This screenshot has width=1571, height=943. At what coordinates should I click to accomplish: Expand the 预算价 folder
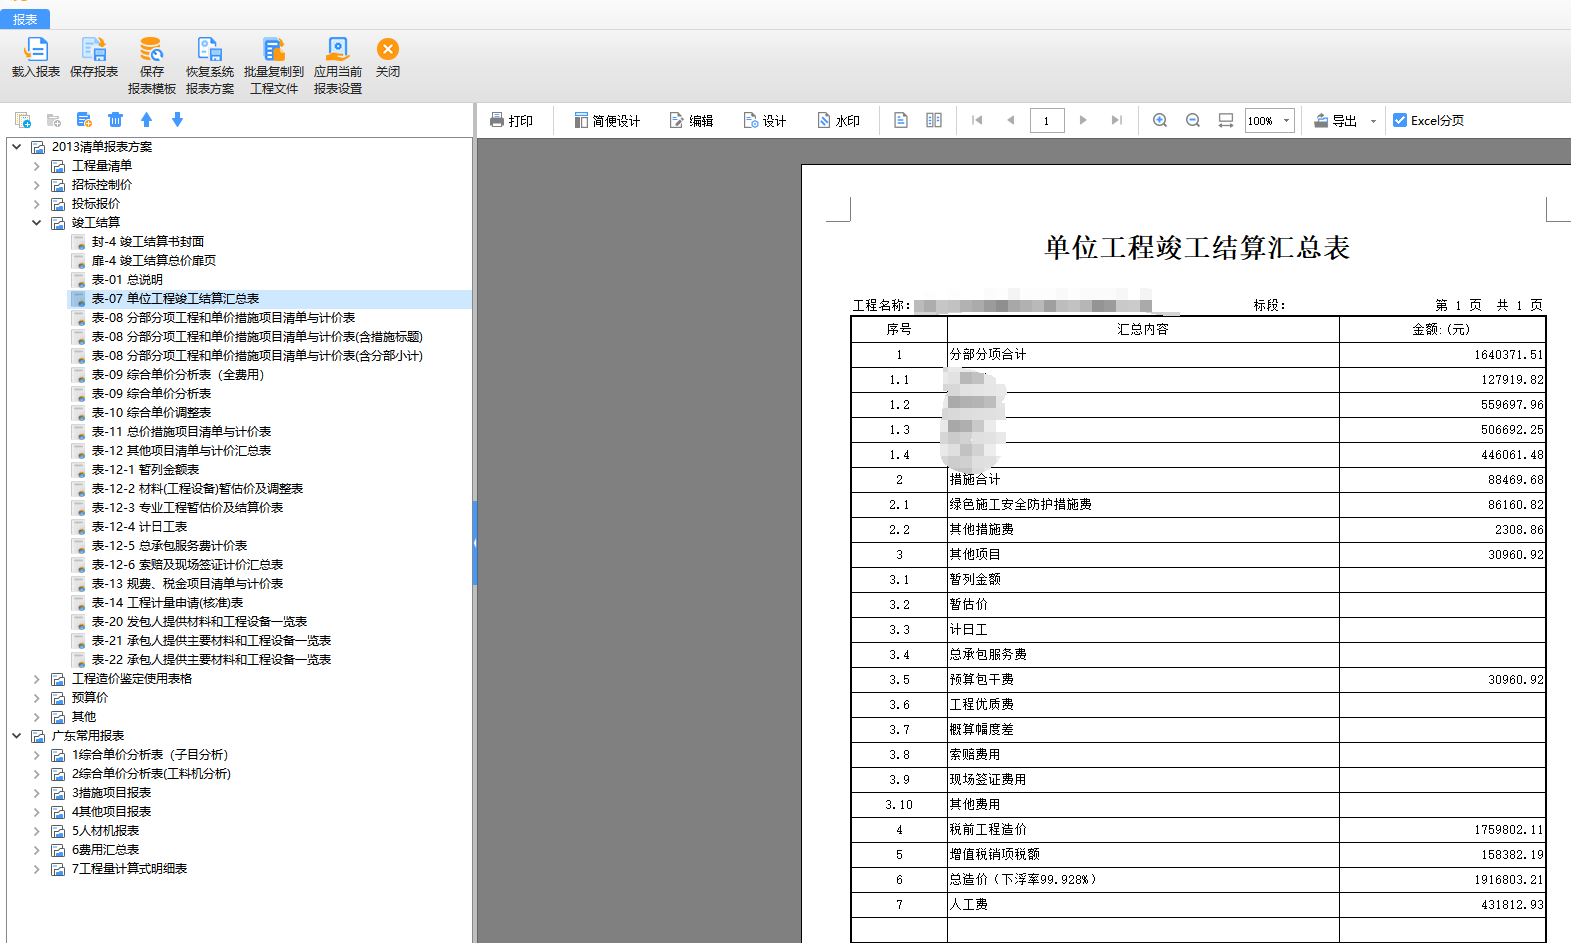point(37,697)
